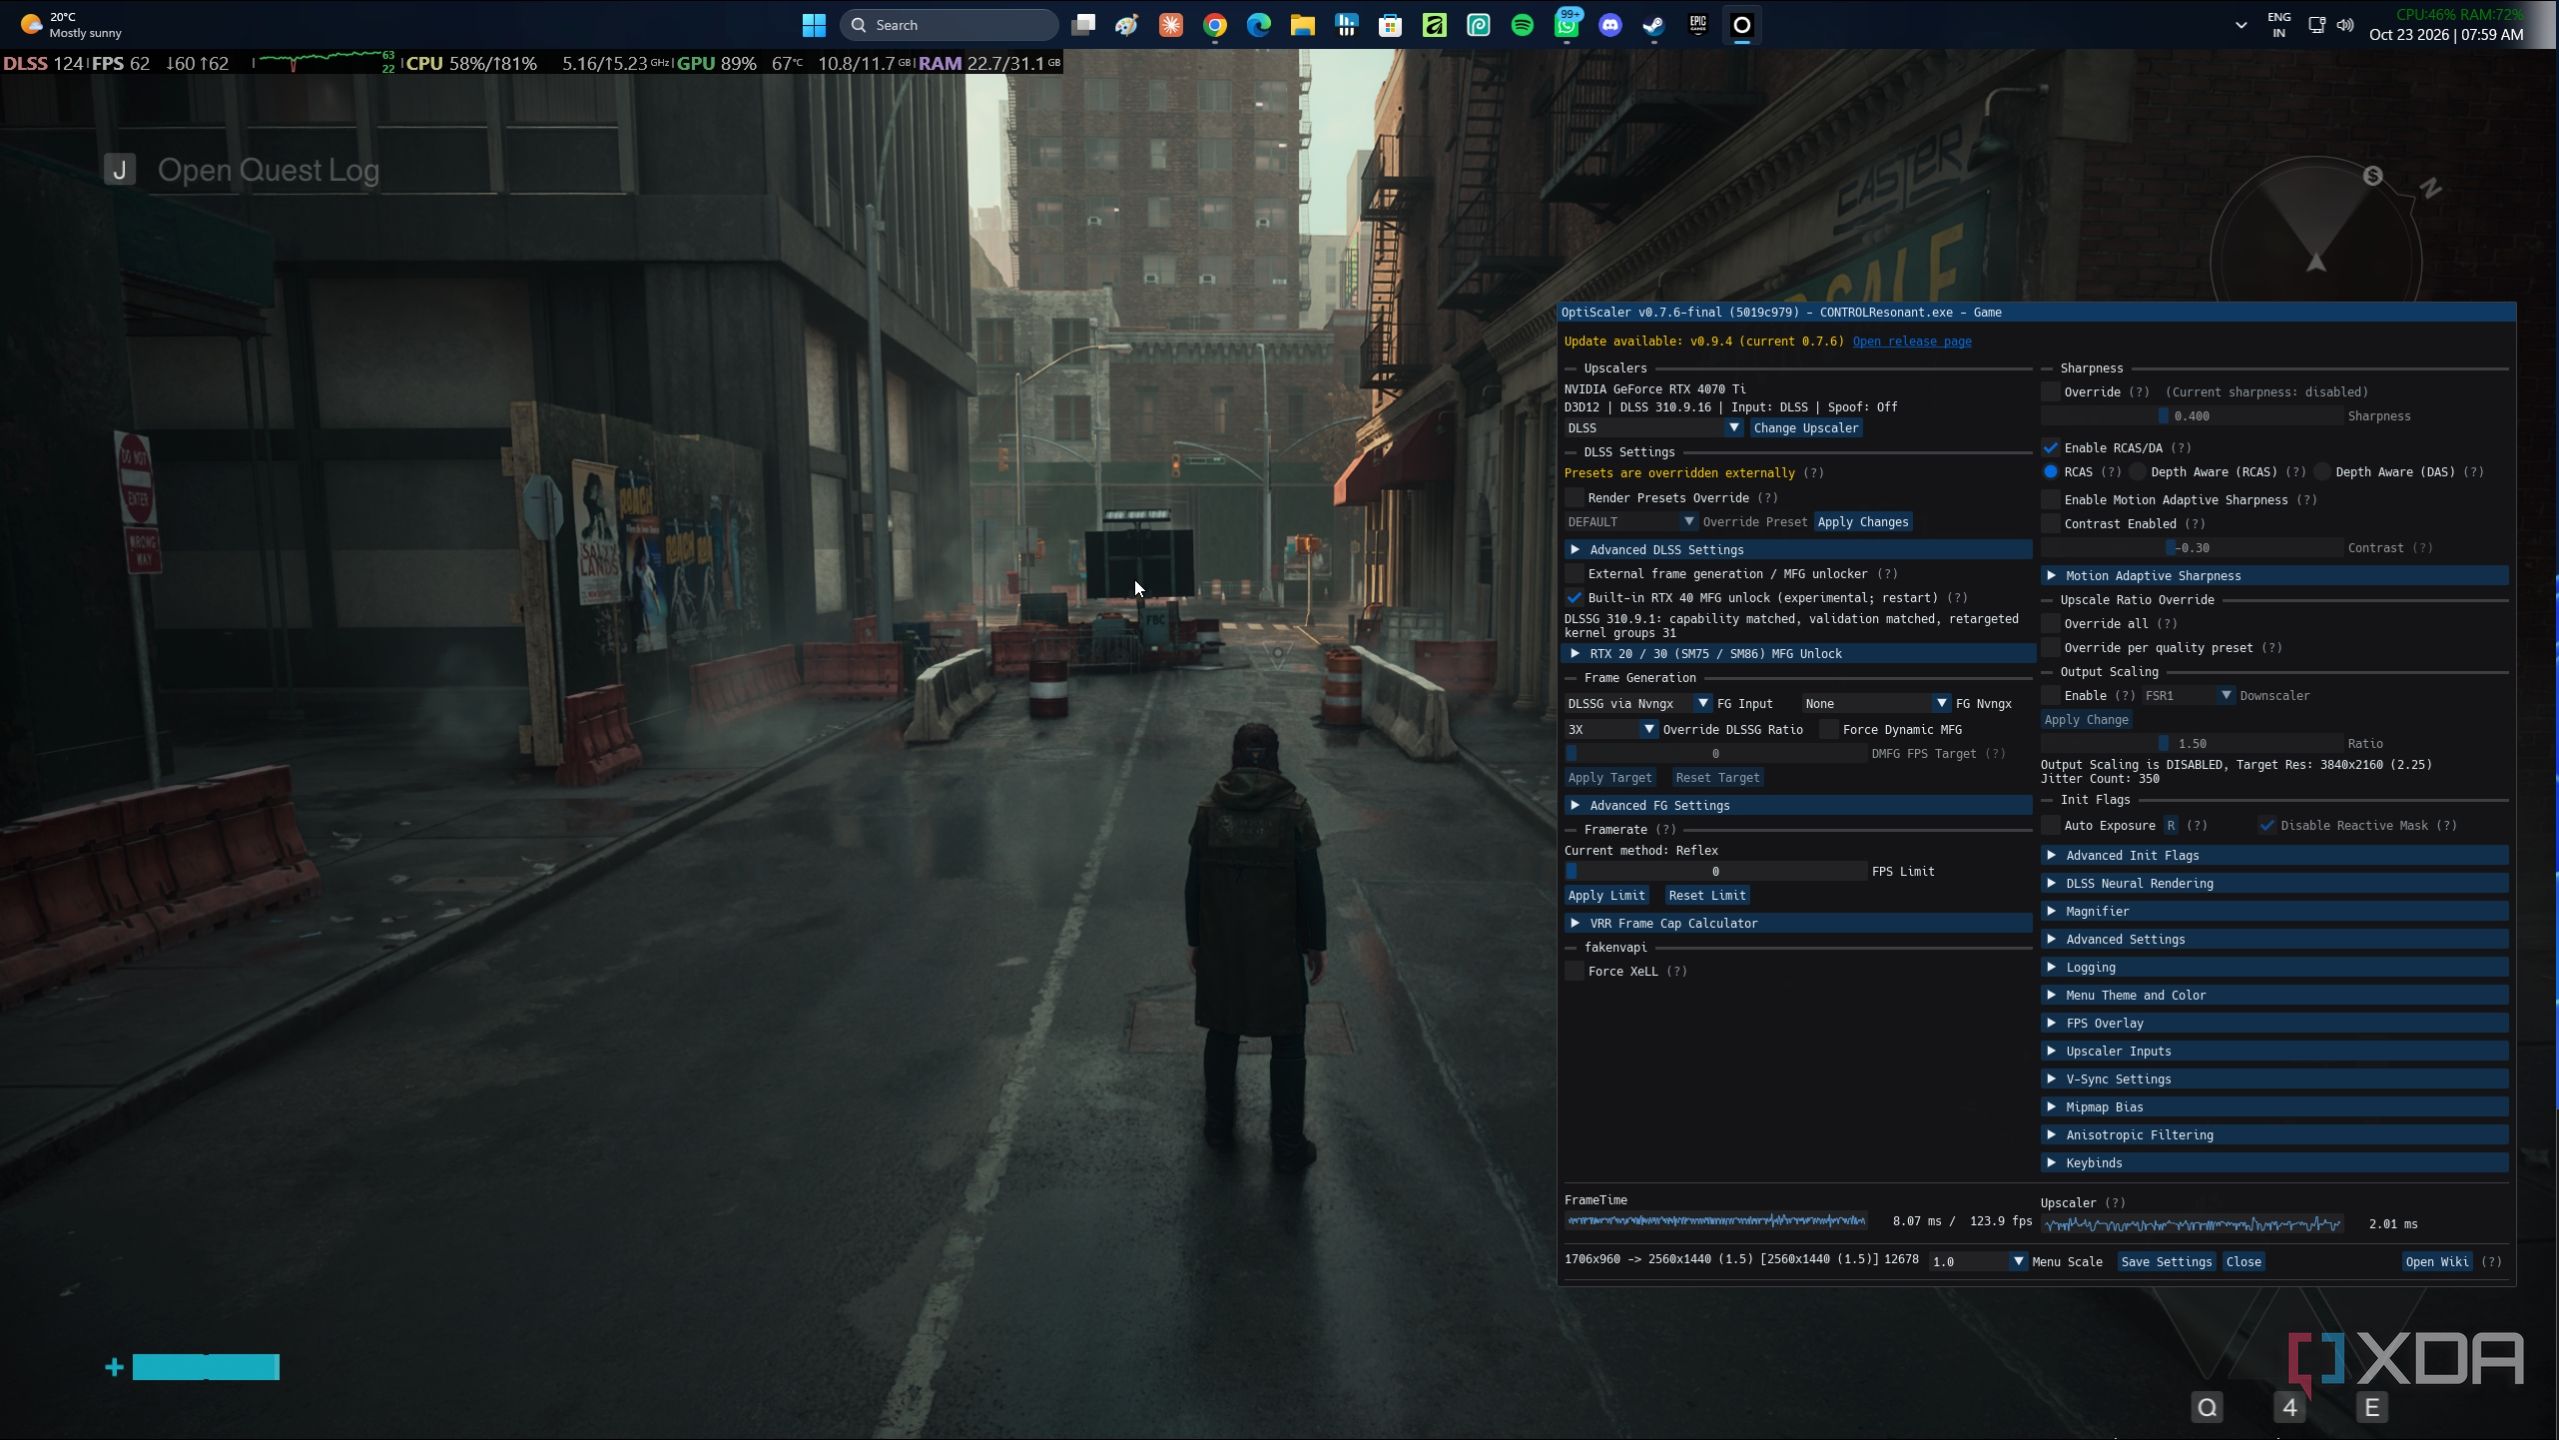Open the Claude asterisk app on the taskbar
Image resolution: width=2559 pixels, height=1440 pixels.
click(x=1171, y=25)
